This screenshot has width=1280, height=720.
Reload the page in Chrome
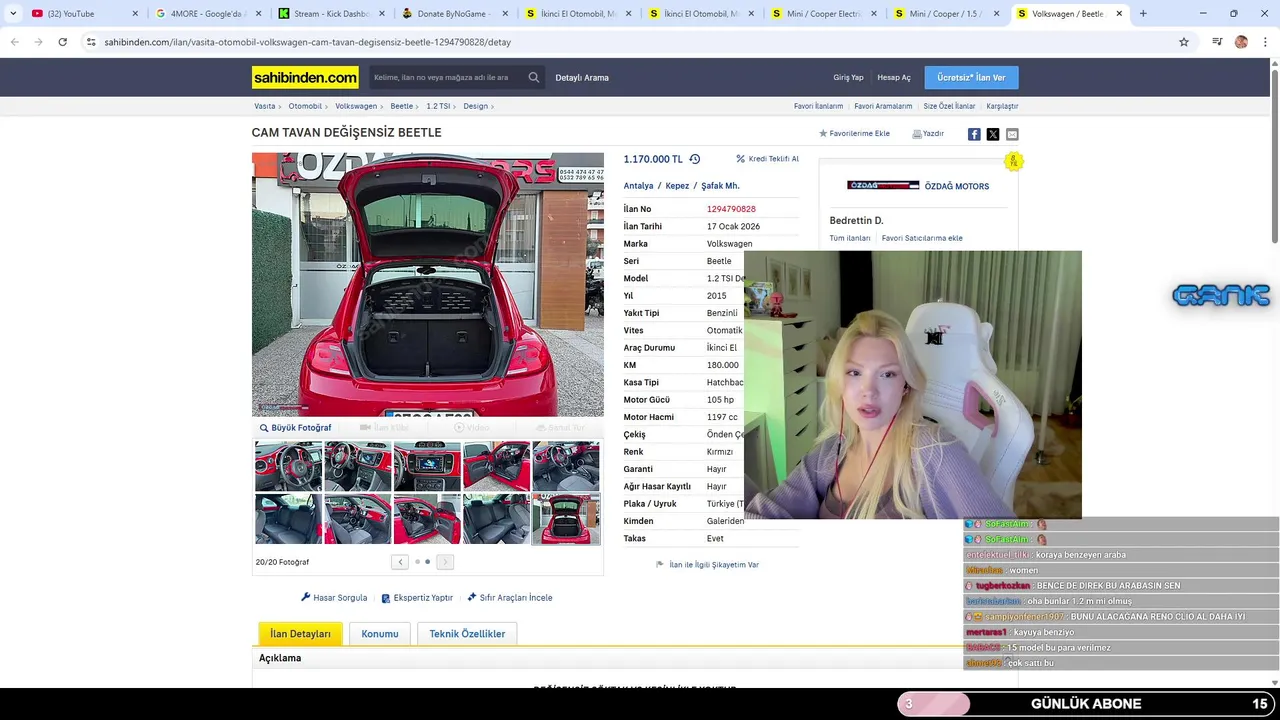click(62, 42)
